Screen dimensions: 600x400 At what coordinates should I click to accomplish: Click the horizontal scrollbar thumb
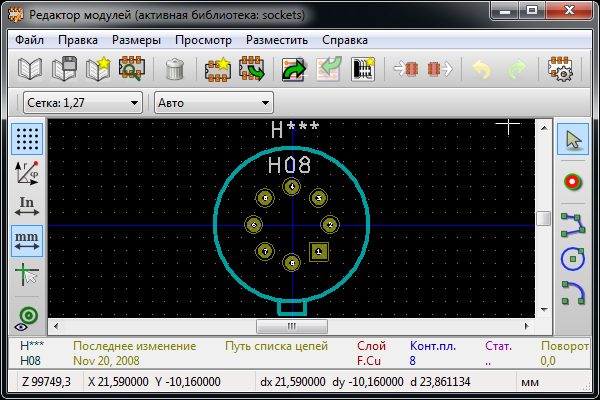(292, 327)
